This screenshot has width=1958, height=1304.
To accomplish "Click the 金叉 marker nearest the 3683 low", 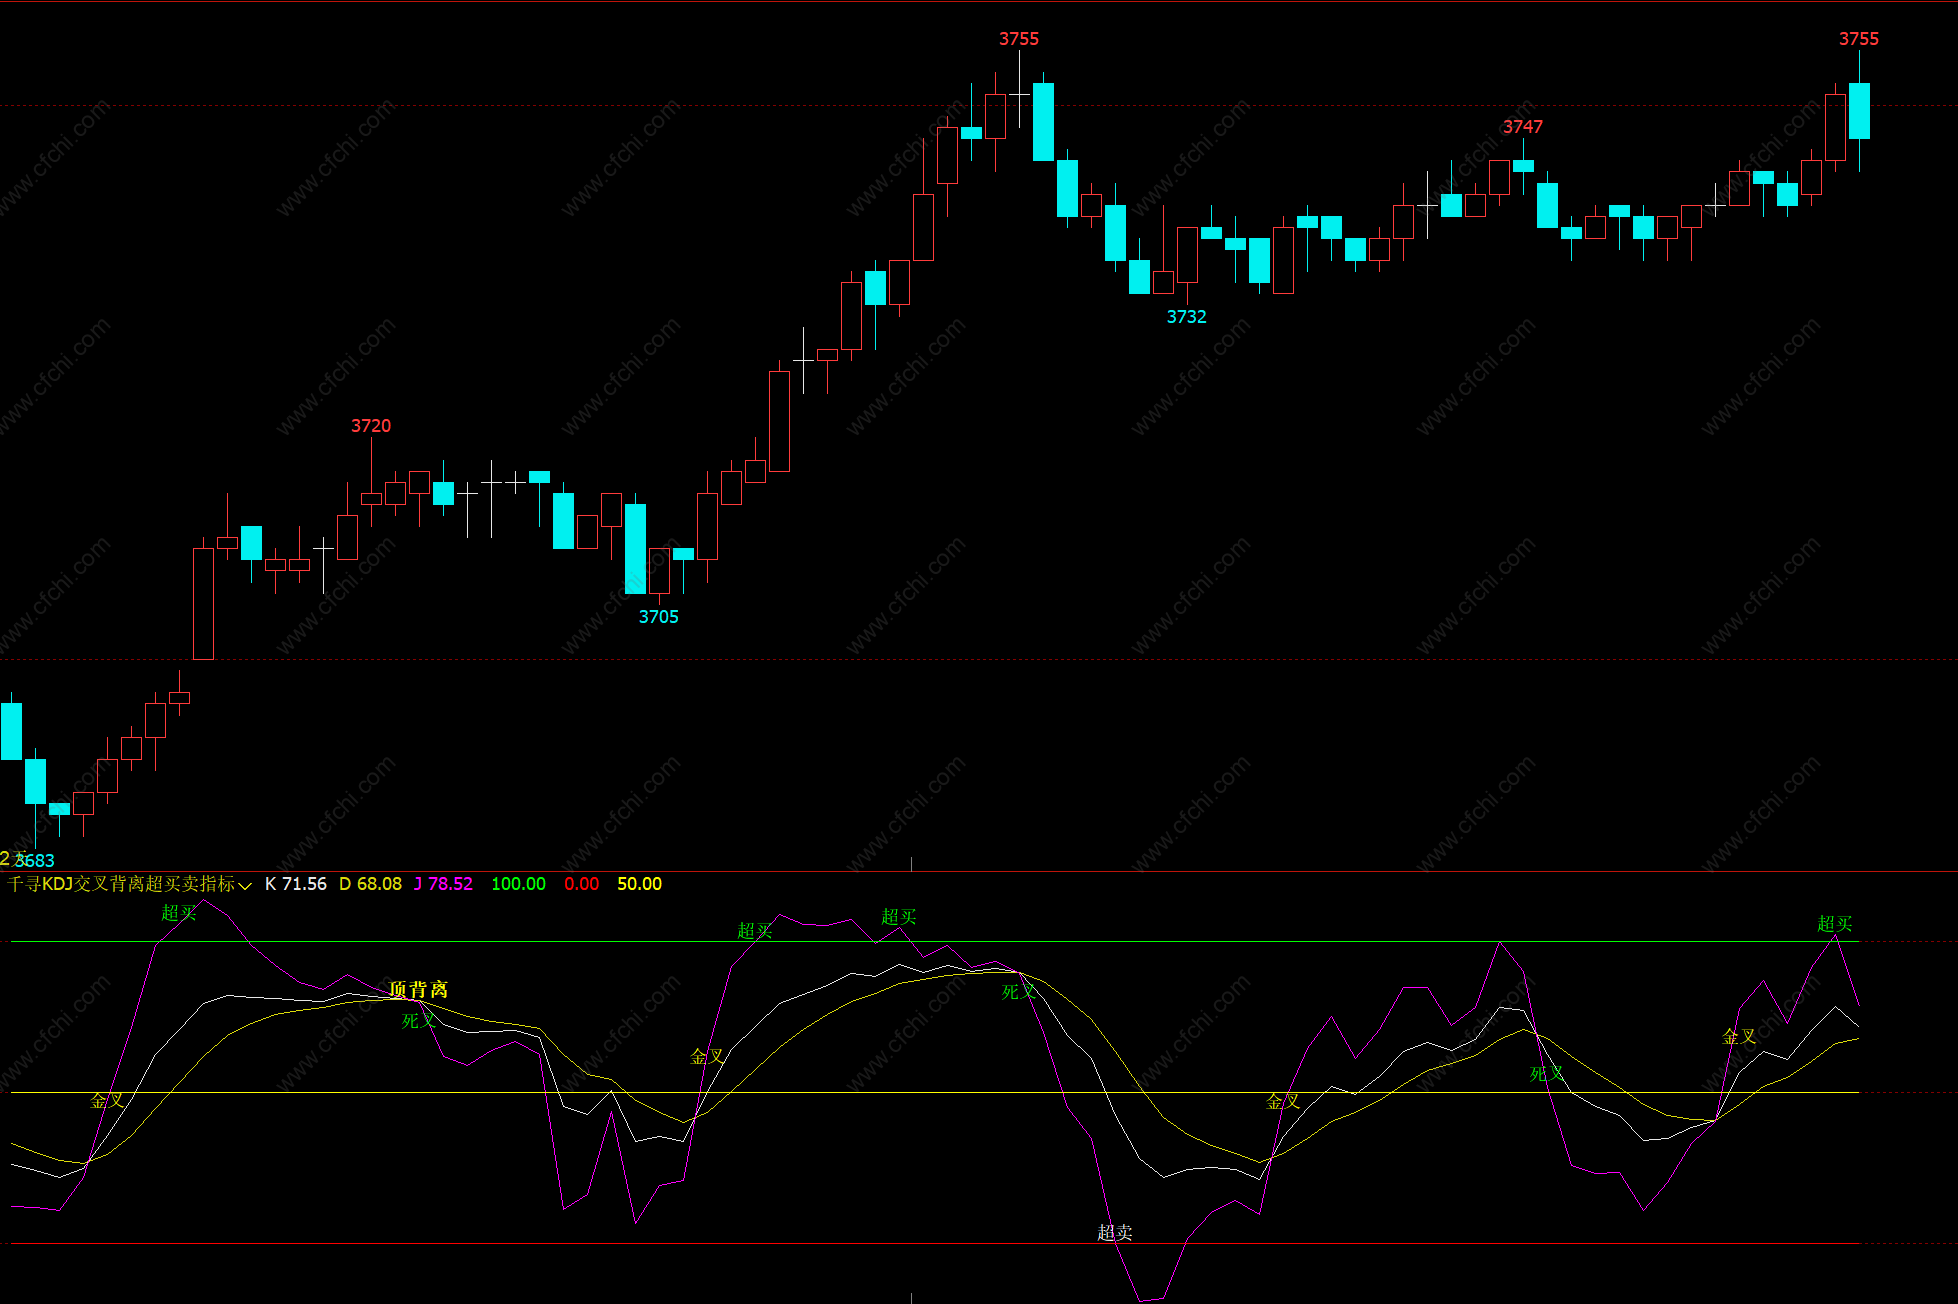I will tap(107, 1101).
